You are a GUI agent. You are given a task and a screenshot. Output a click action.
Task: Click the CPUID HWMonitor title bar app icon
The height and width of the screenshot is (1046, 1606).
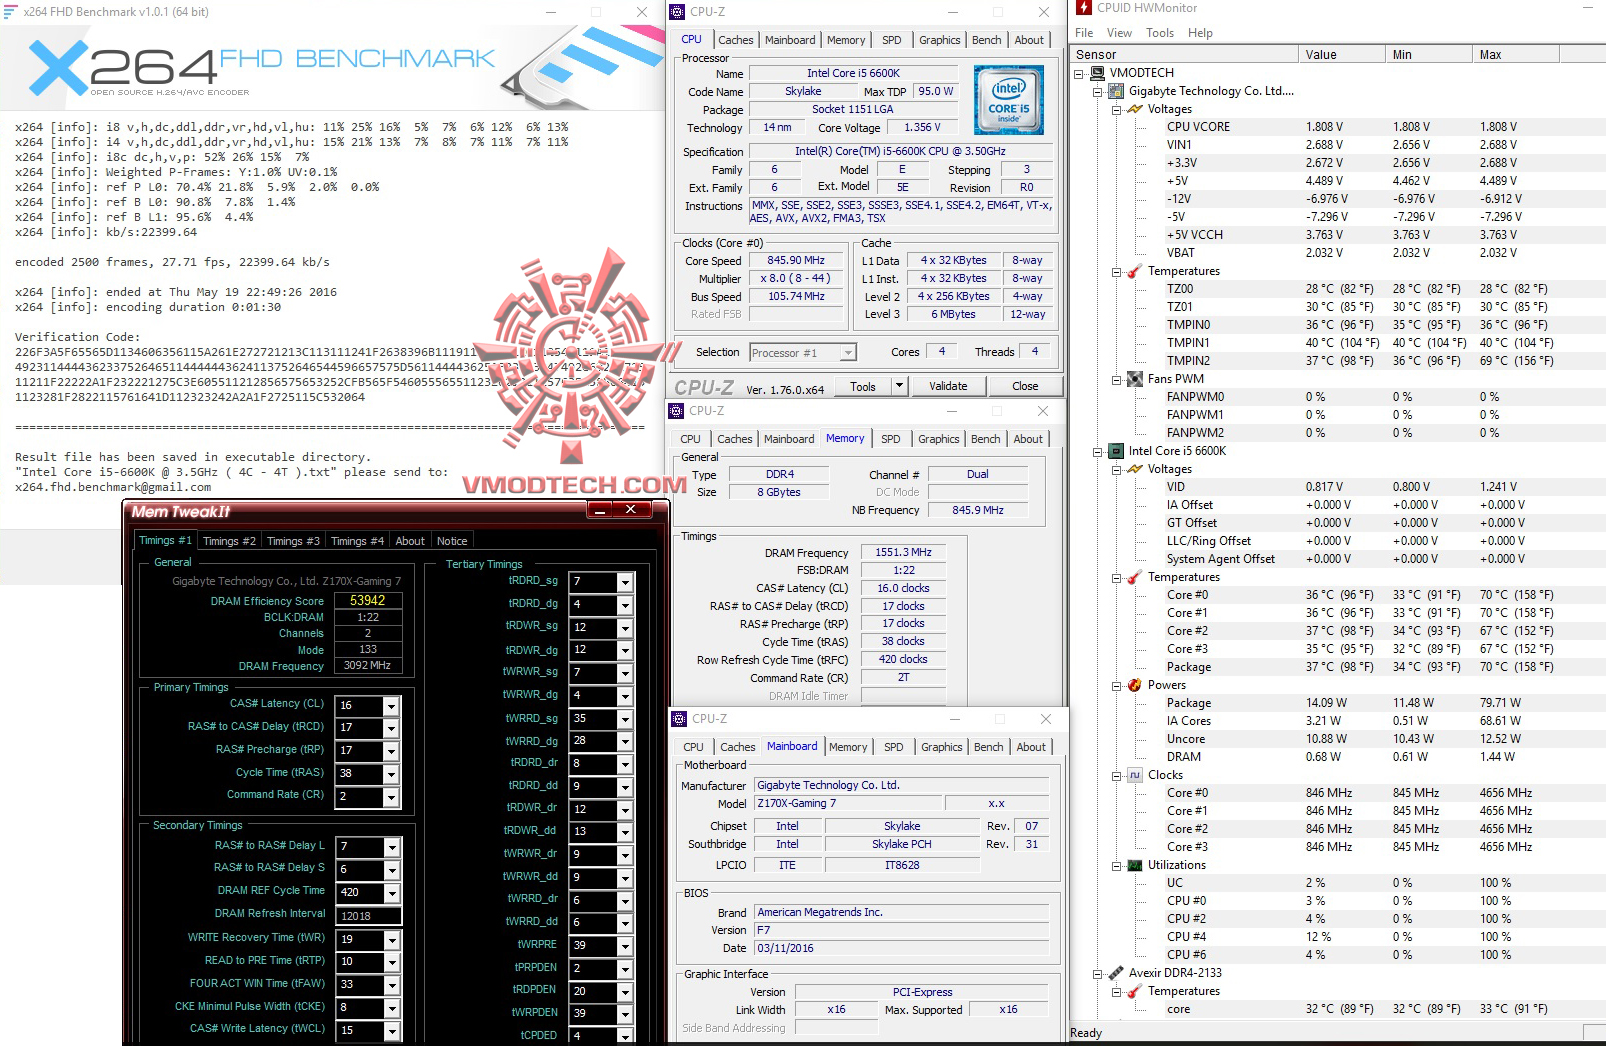pyautogui.click(x=1084, y=8)
